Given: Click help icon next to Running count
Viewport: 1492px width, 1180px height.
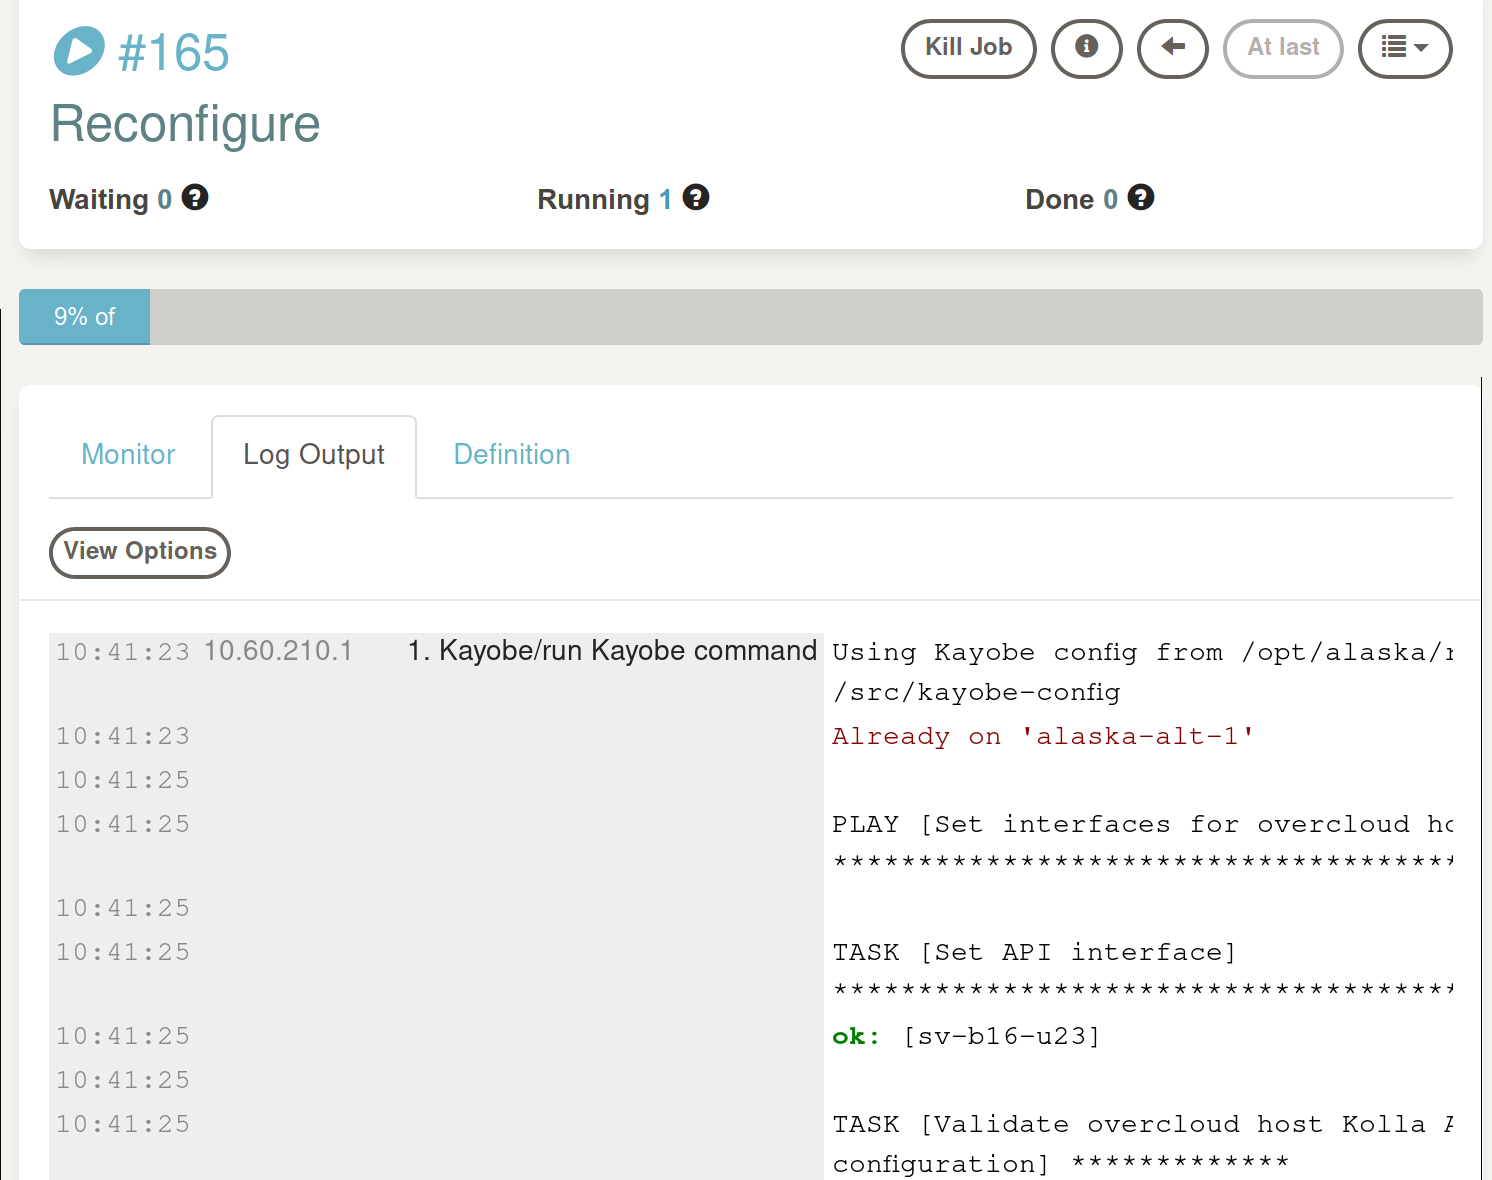Looking at the screenshot, I should pyautogui.click(x=696, y=198).
